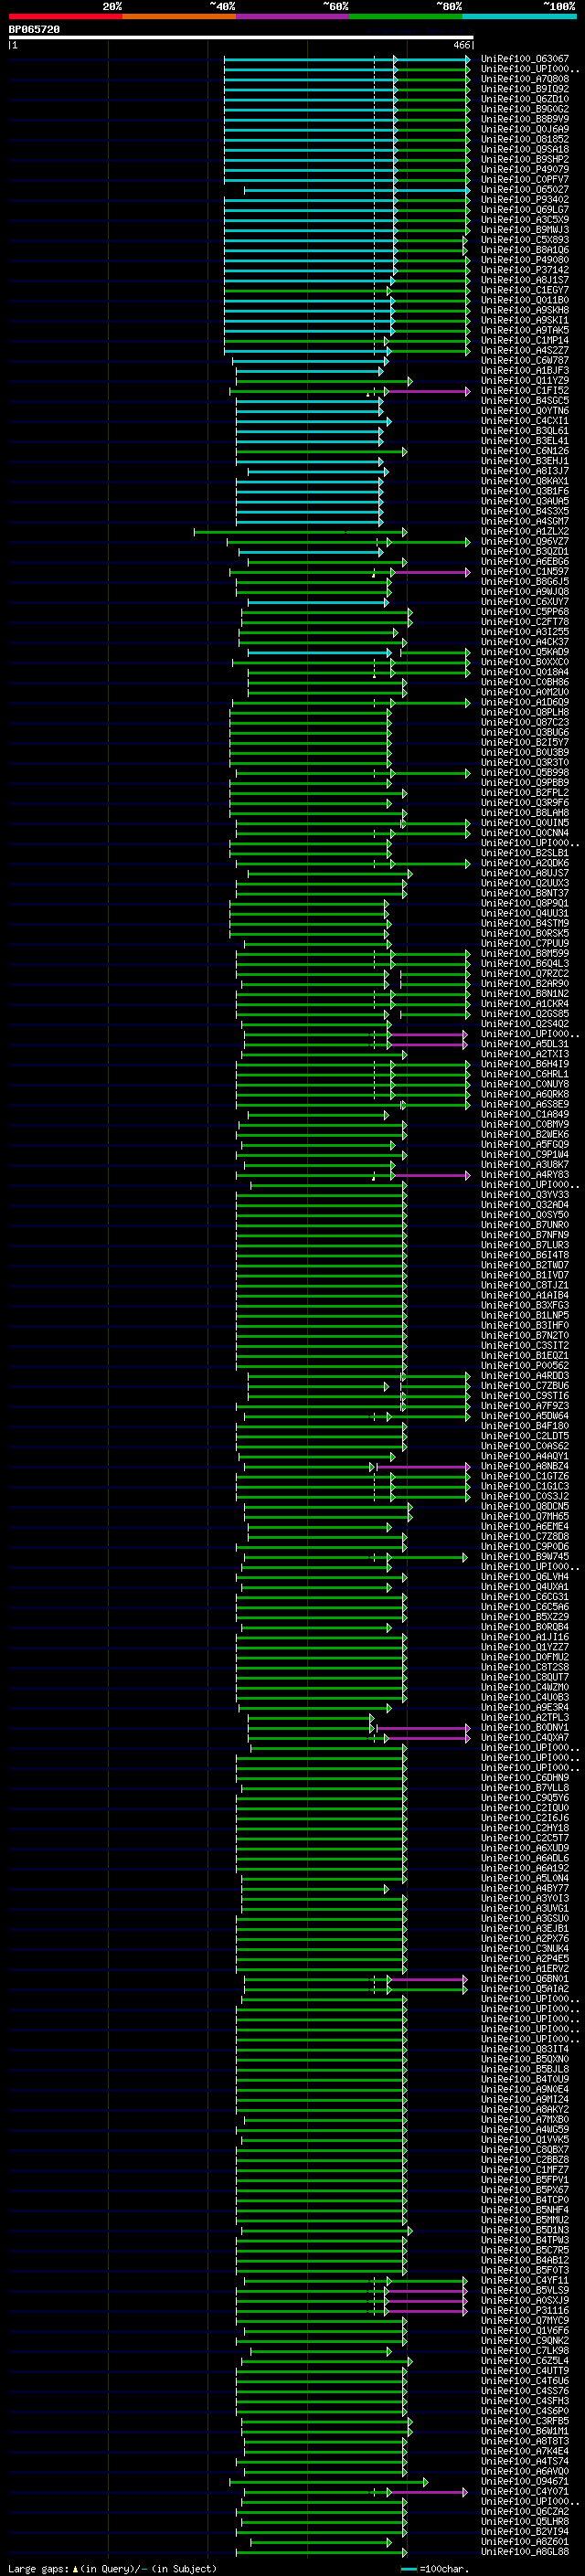Open hit UniRef100_B9IQ92
The width and height of the screenshot is (585, 2576).
525,89
